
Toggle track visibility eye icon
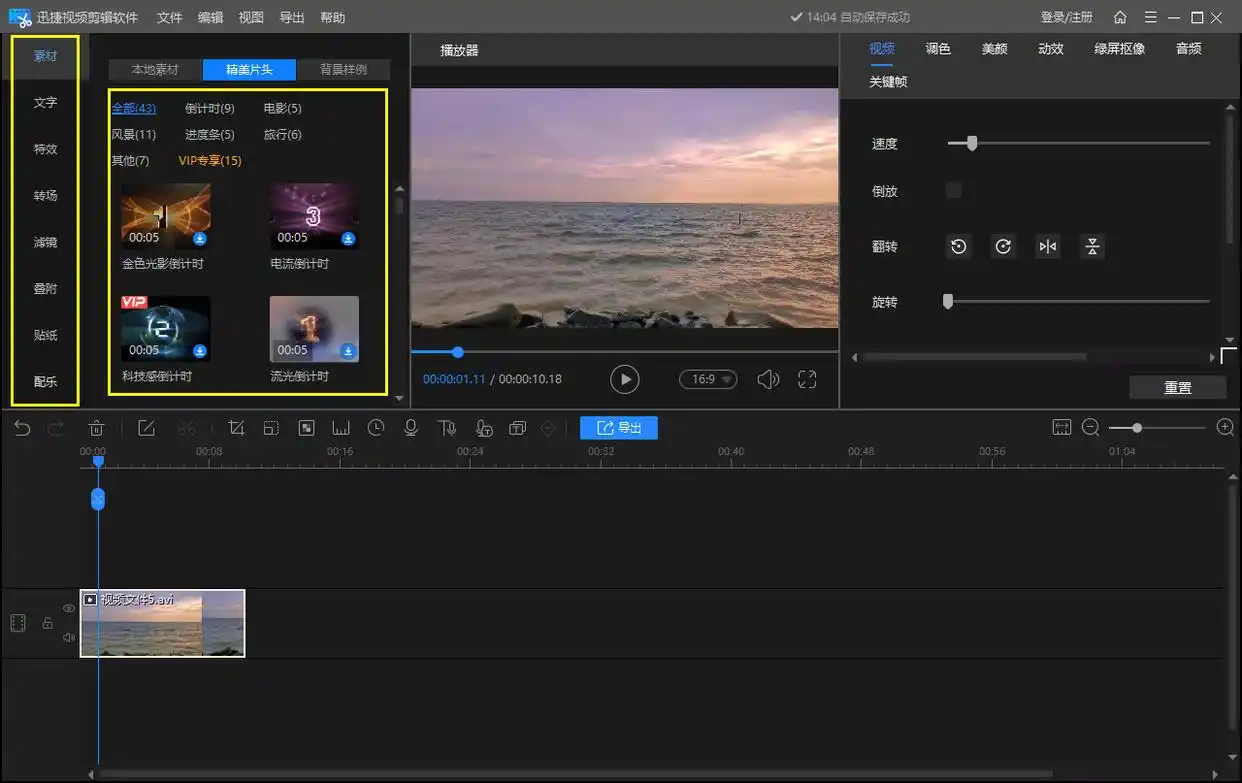pyautogui.click(x=69, y=608)
